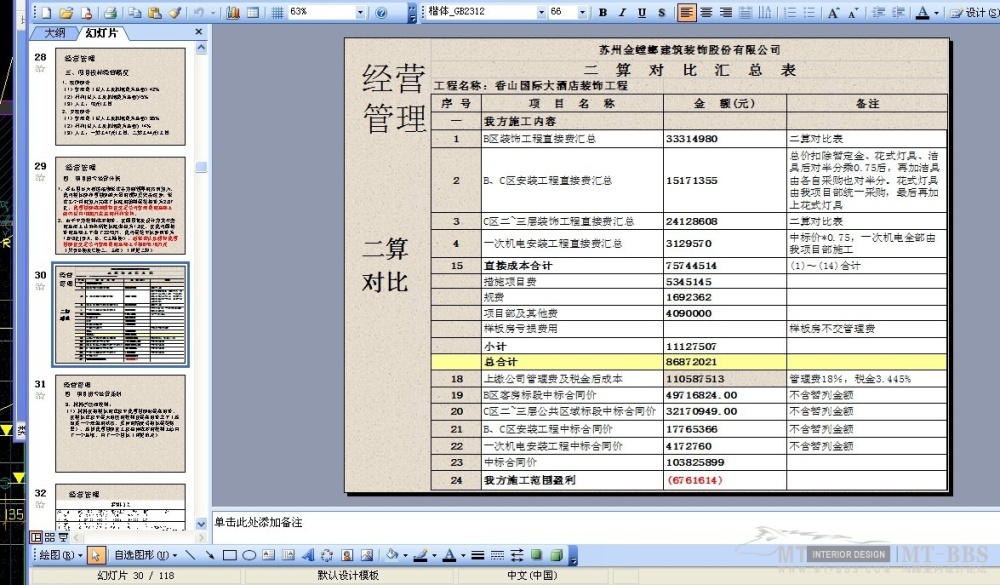This screenshot has height=585, width=1000.
Task: Open the 自选图形 AutoShapes menu
Action: [143, 555]
